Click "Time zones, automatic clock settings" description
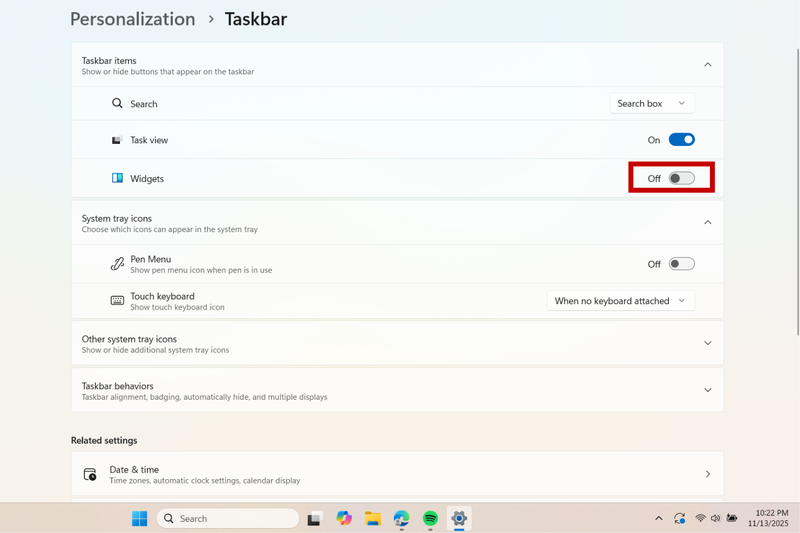 point(205,480)
